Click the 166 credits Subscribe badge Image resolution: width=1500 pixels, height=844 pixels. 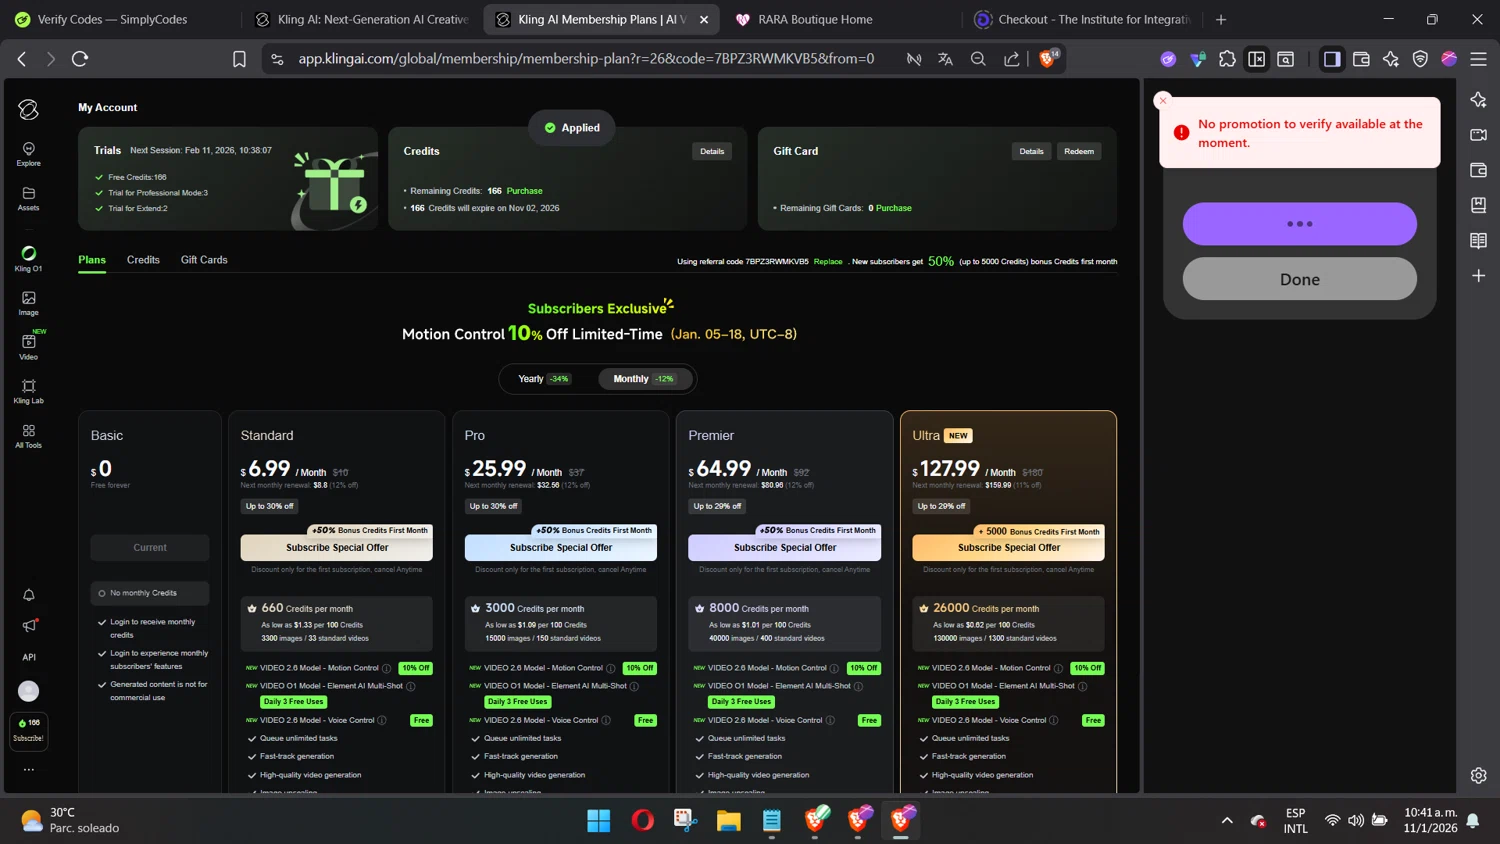coord(28,730)
